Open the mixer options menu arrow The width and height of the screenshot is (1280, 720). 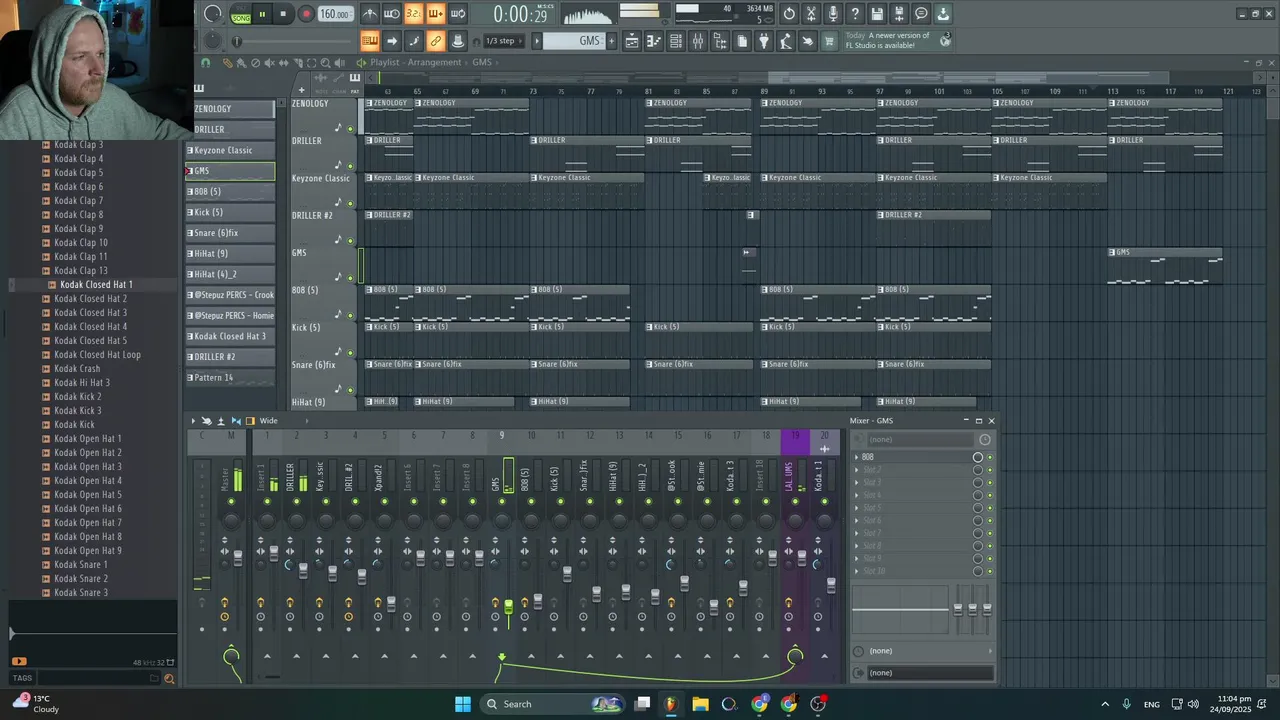pyautogui.click(x=193, y=421)
